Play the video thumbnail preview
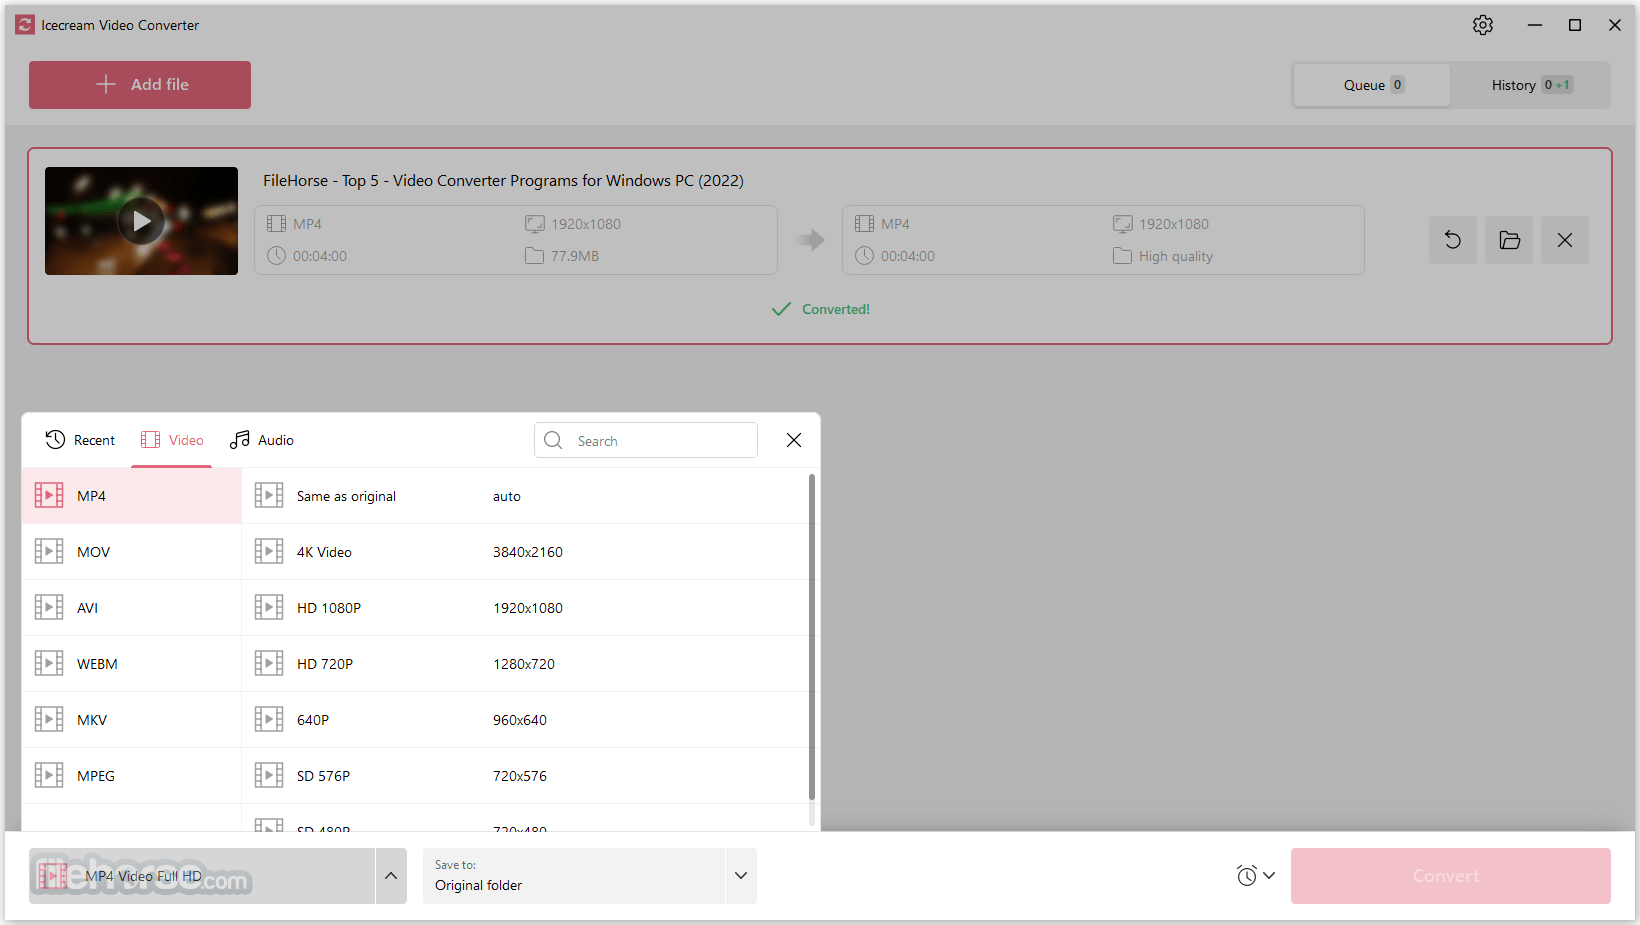This screenshot has width=1640, height=925. (141, 221)
